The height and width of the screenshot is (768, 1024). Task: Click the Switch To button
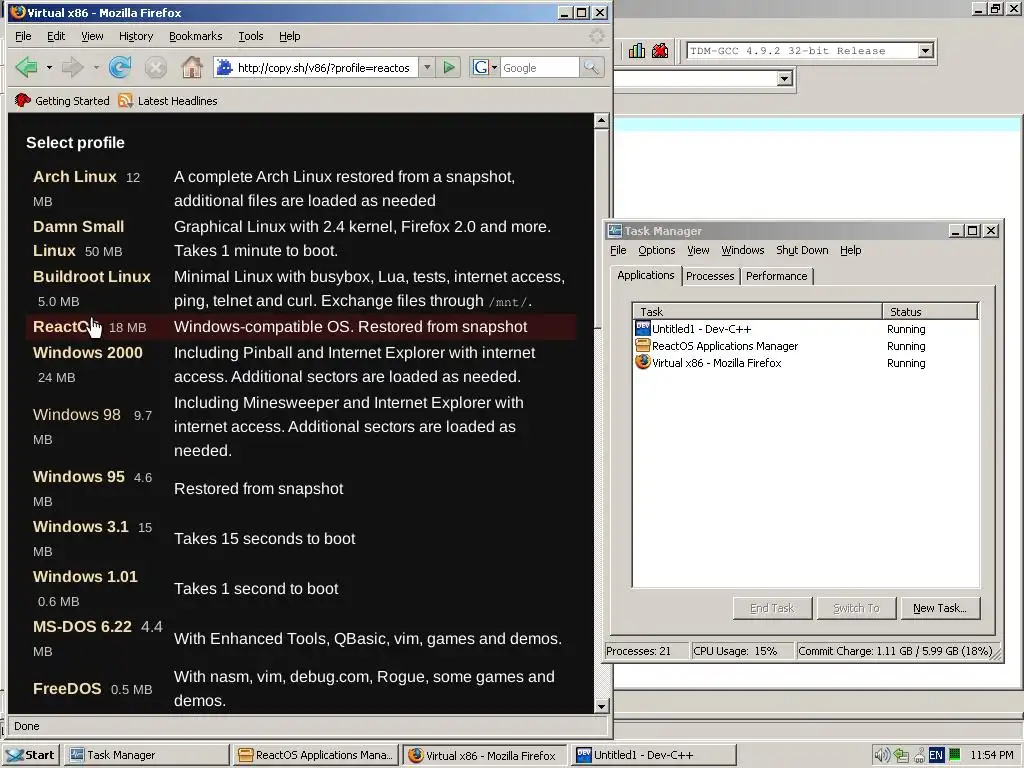tap(856, 608)
